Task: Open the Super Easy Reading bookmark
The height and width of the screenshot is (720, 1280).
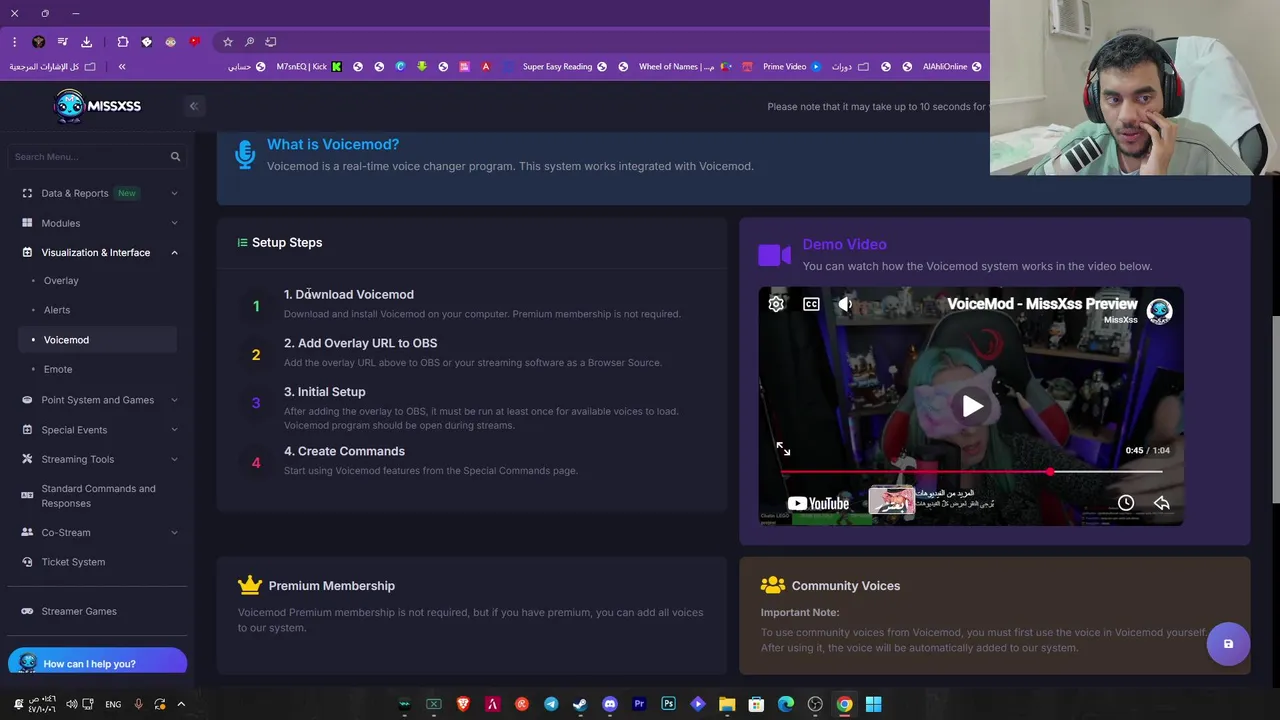Action: [565, 67]
